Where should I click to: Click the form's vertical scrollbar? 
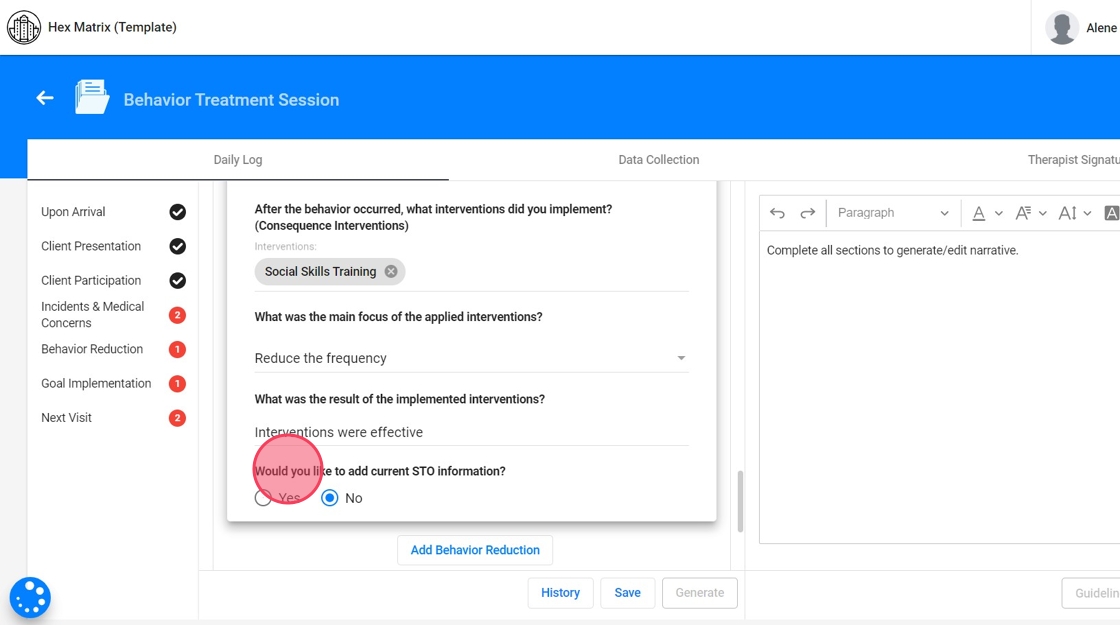click(740, 501)
